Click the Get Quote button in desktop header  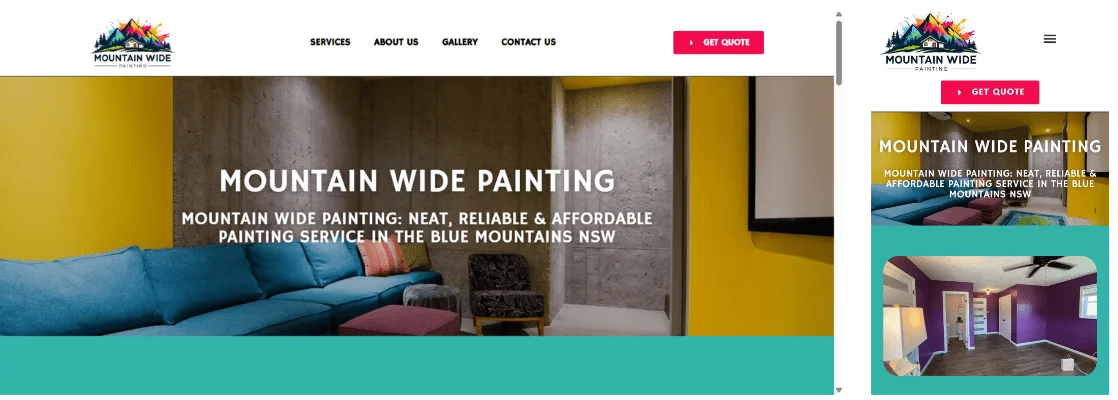coord(719,42)
